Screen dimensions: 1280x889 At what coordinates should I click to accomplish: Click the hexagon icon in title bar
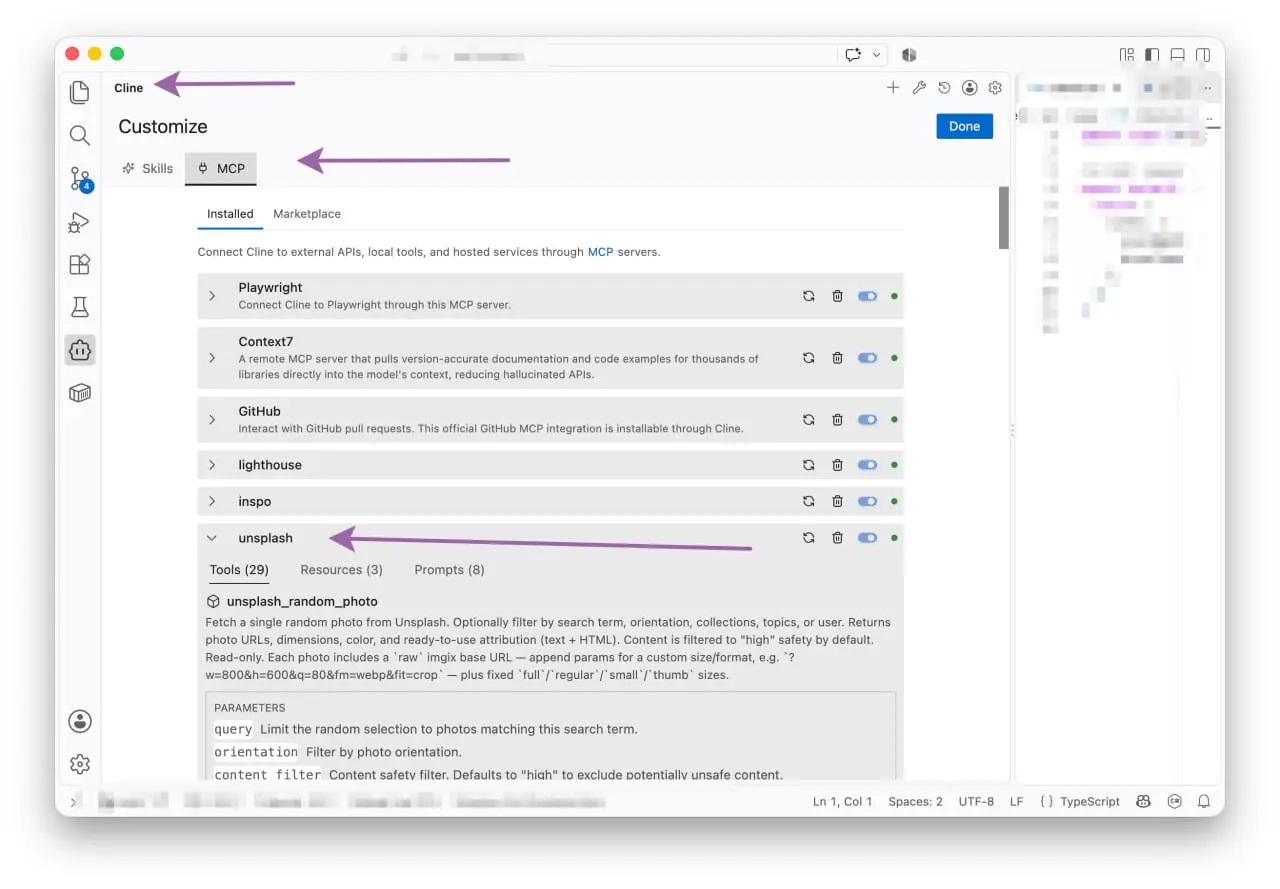[x=909, y=55]
